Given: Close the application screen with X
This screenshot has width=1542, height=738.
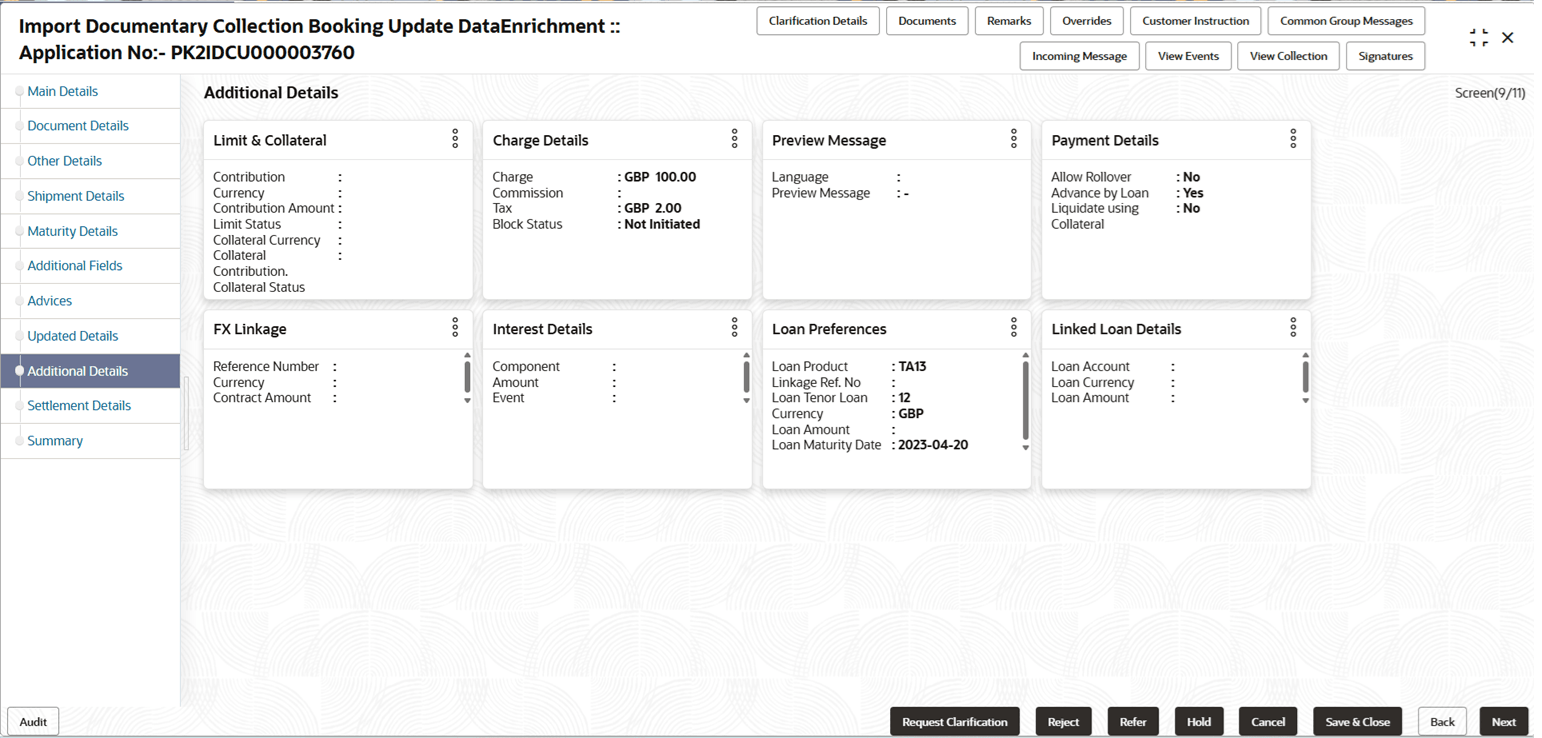Looking at the screenshot, I should coord(1508,38).
